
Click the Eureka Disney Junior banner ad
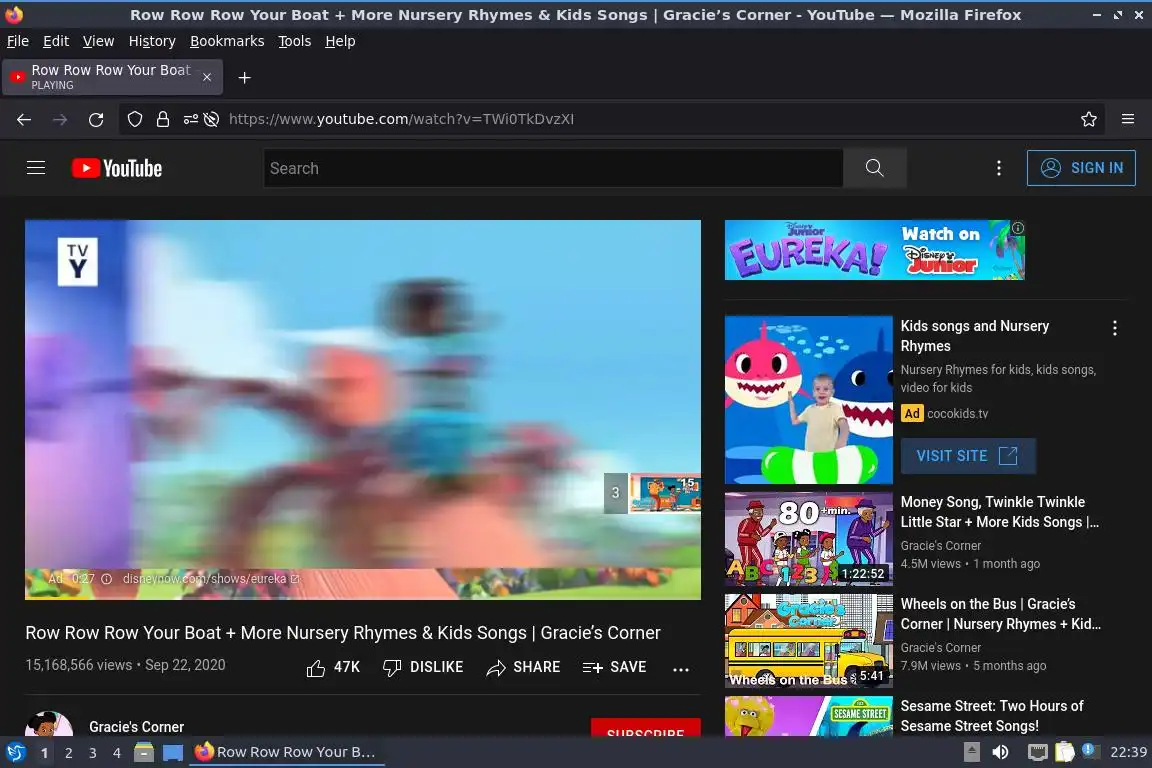tap(874, 250)
